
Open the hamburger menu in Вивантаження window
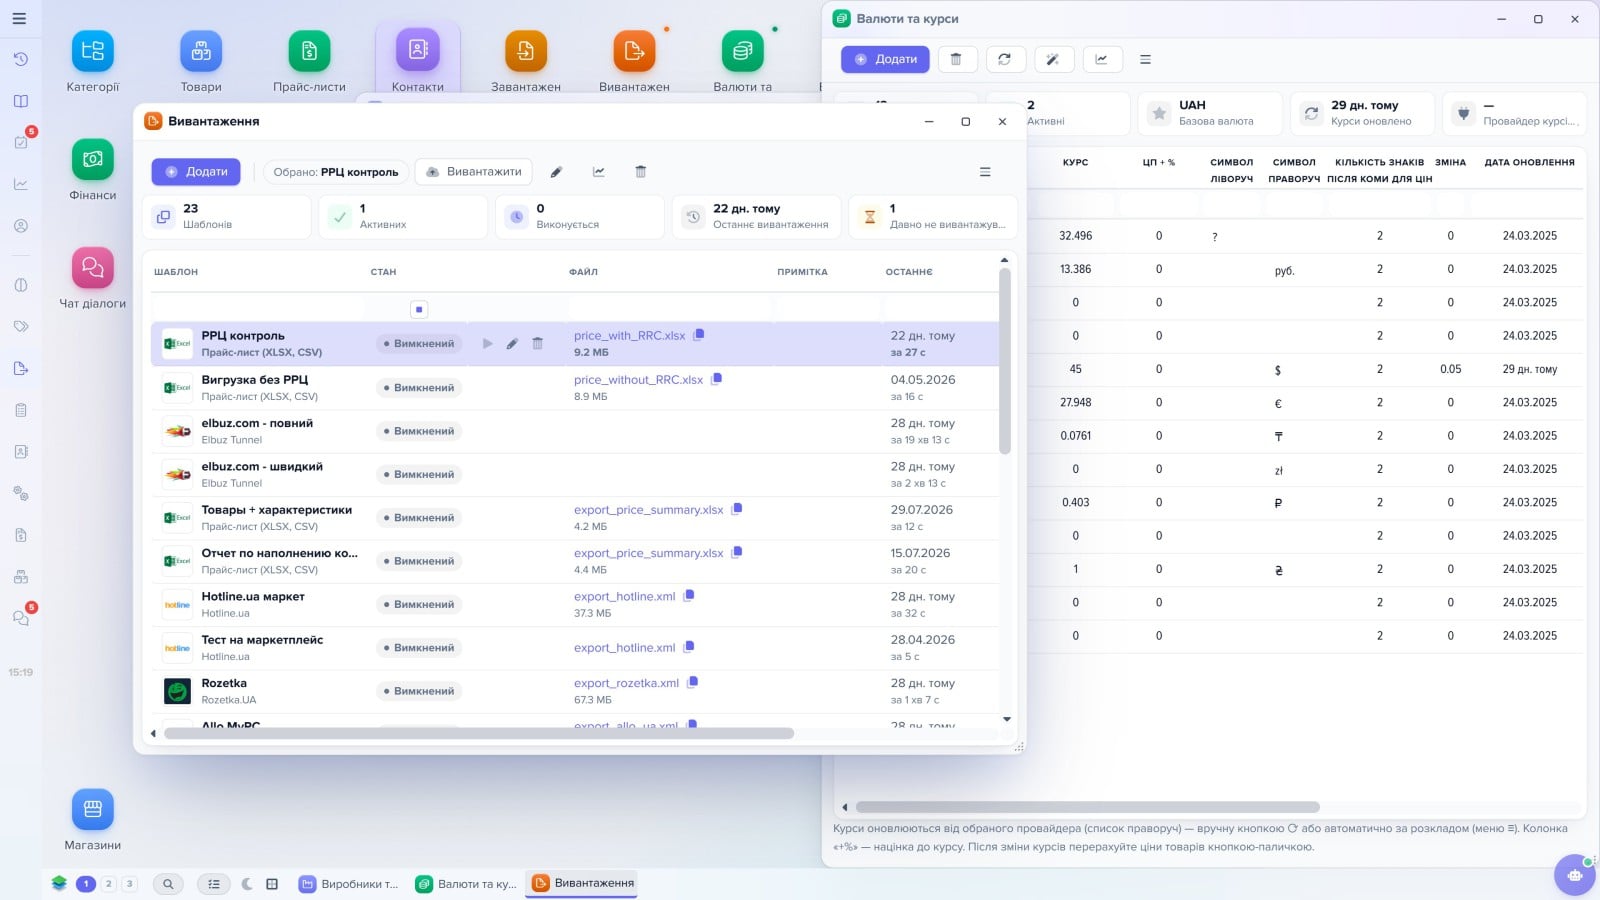pos(985,172)
